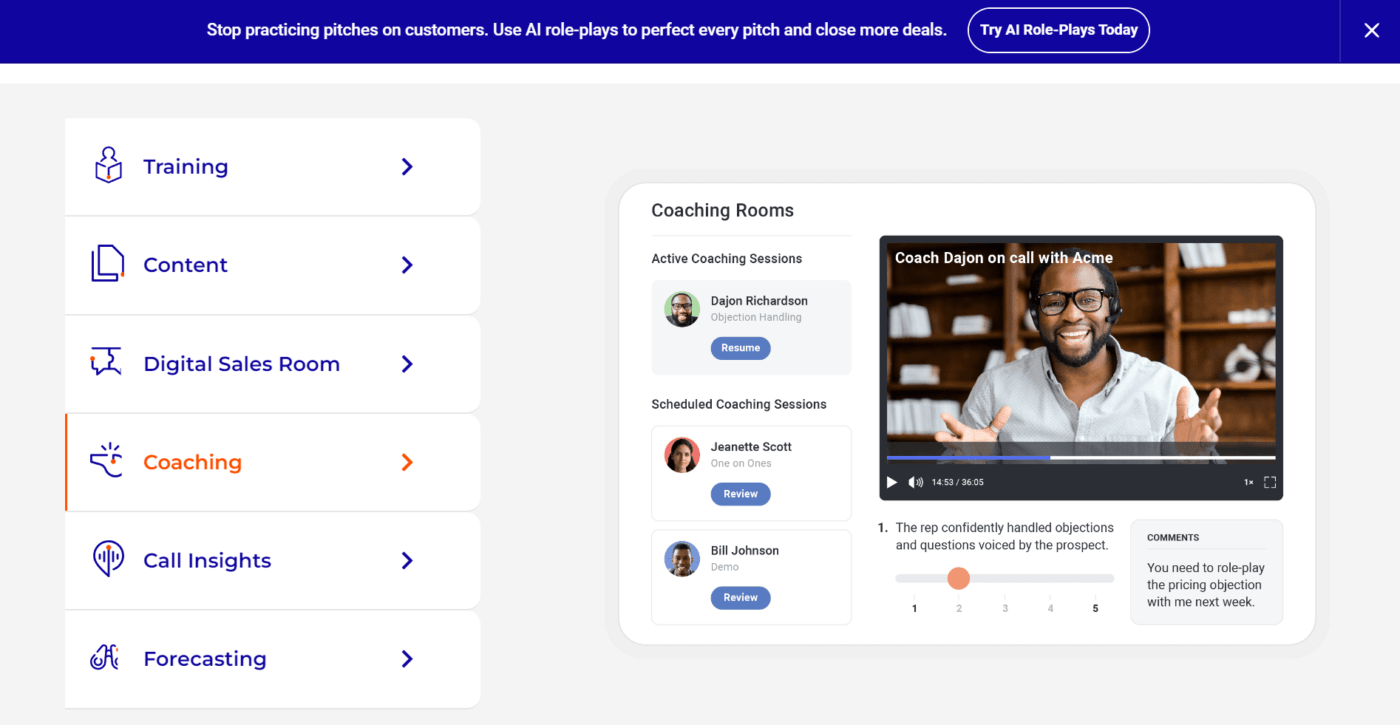Expand the Call Insights chevron
This screenshot has width=1400, height=725.
coord(407,561)
